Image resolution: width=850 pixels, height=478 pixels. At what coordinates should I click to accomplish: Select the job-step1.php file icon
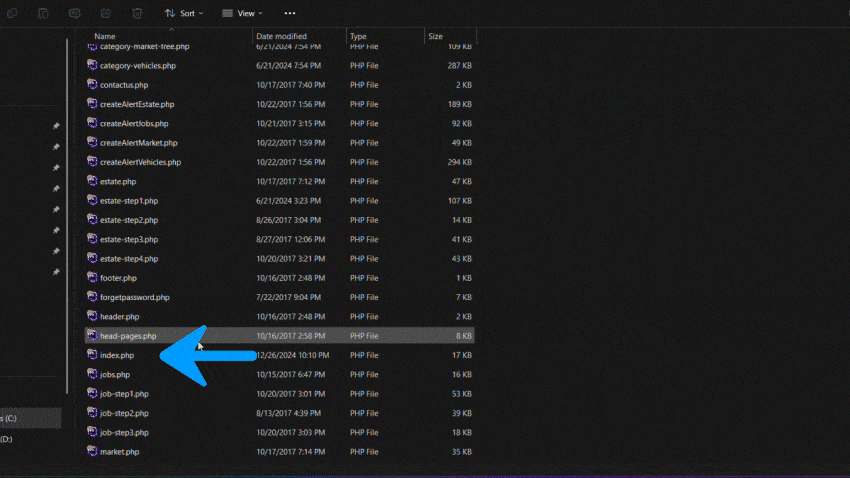click(92, 393)
